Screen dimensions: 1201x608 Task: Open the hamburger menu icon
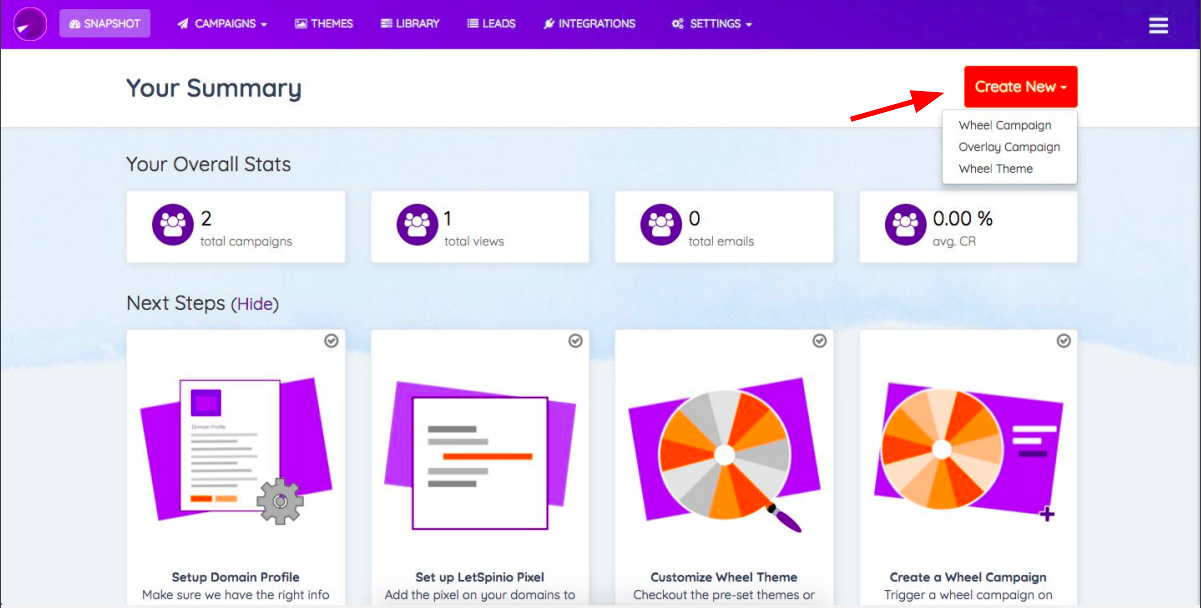coord(1158,25)
